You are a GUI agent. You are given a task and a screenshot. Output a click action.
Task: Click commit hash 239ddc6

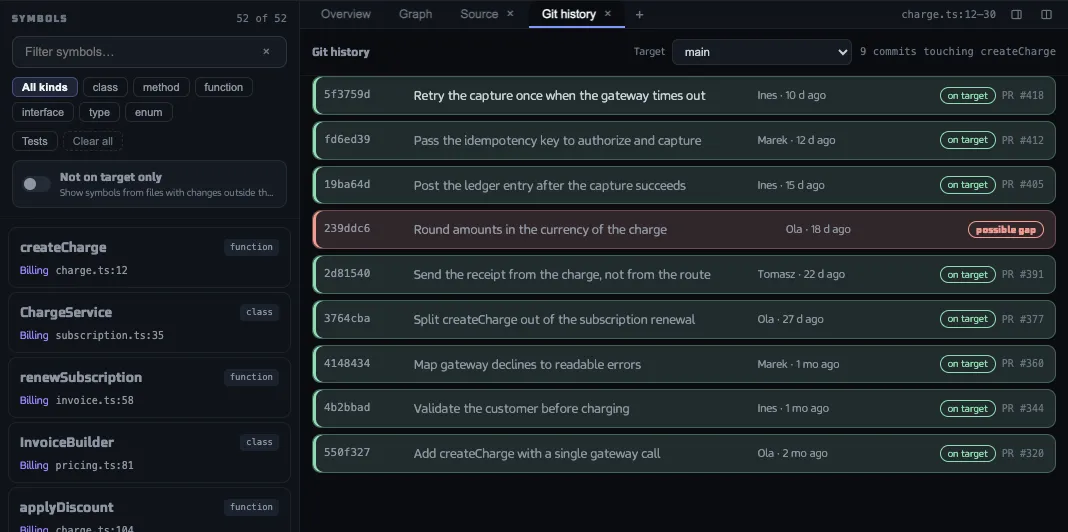347,229
